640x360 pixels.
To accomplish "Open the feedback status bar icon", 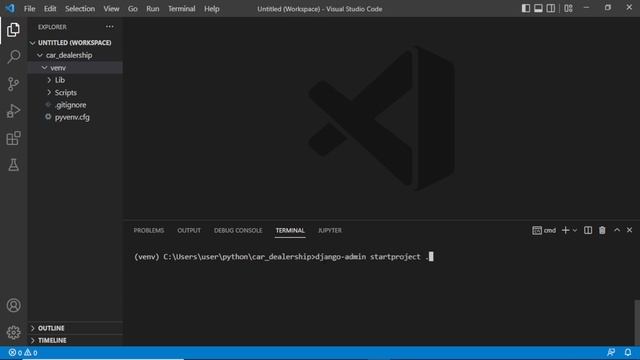I will [611, 352].
